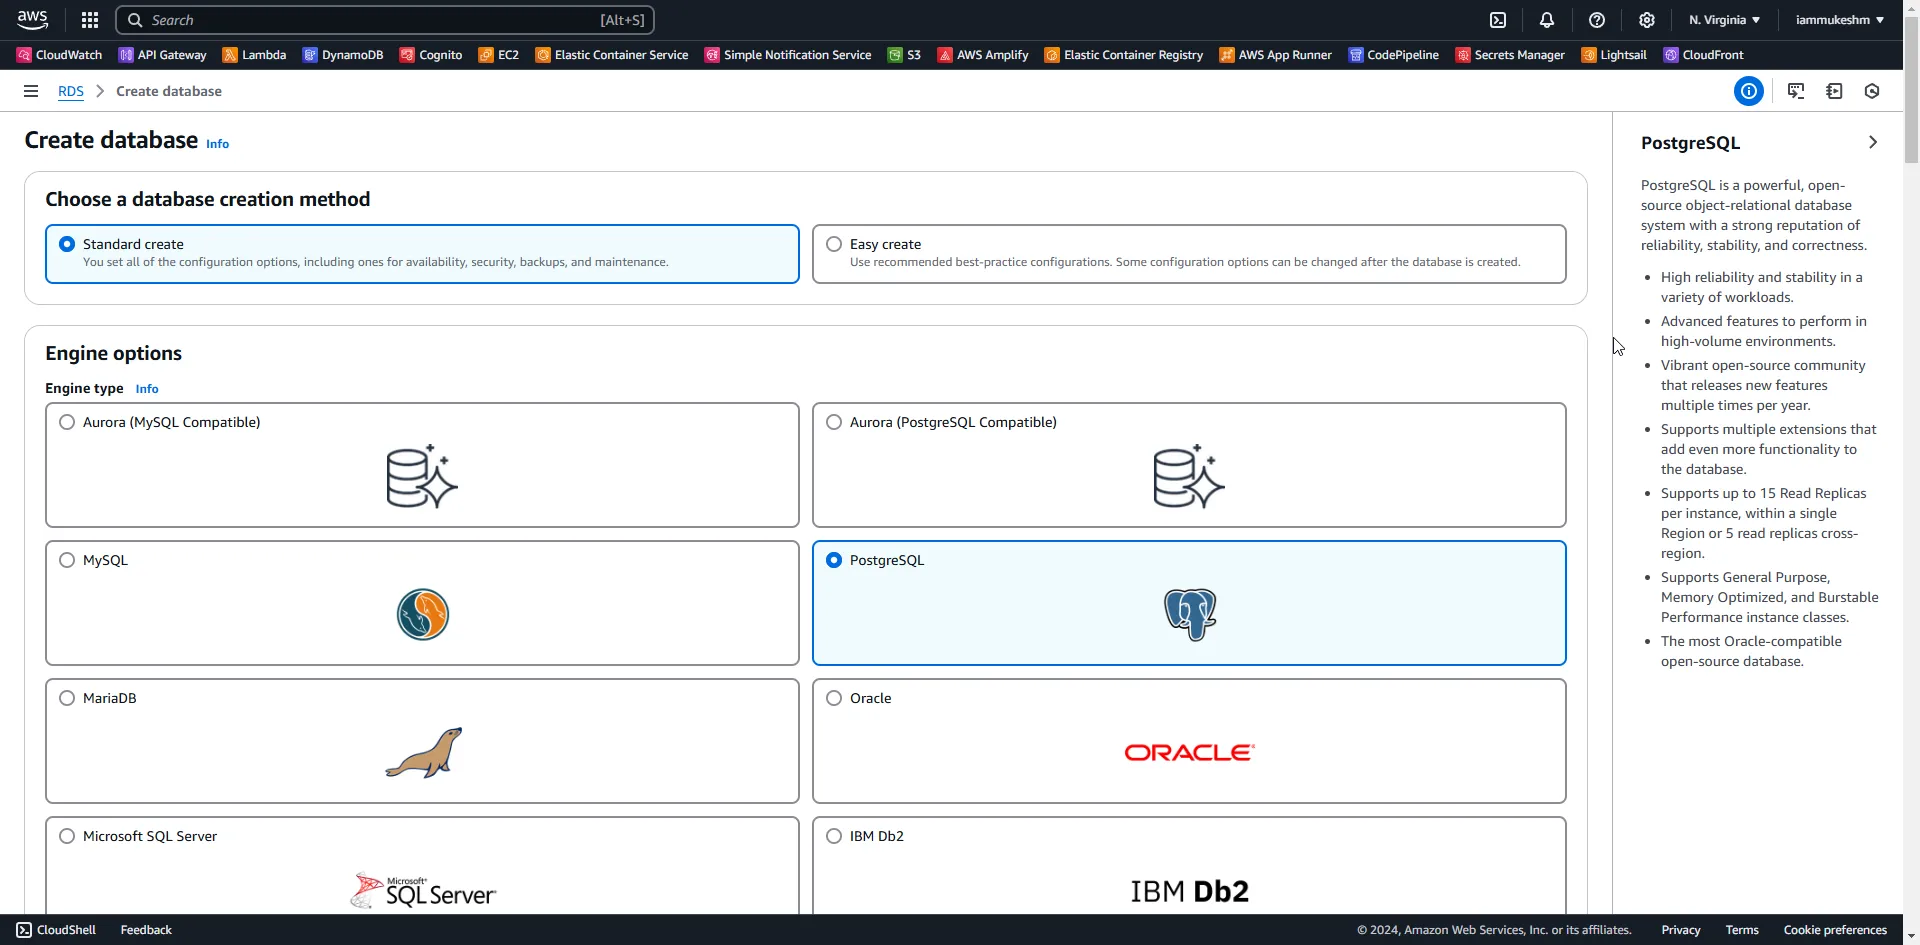Expand the N. Virginia region dropdown
This screenshot has width=1920, height=945.
pyautogui.click(x=1722, y=19)
